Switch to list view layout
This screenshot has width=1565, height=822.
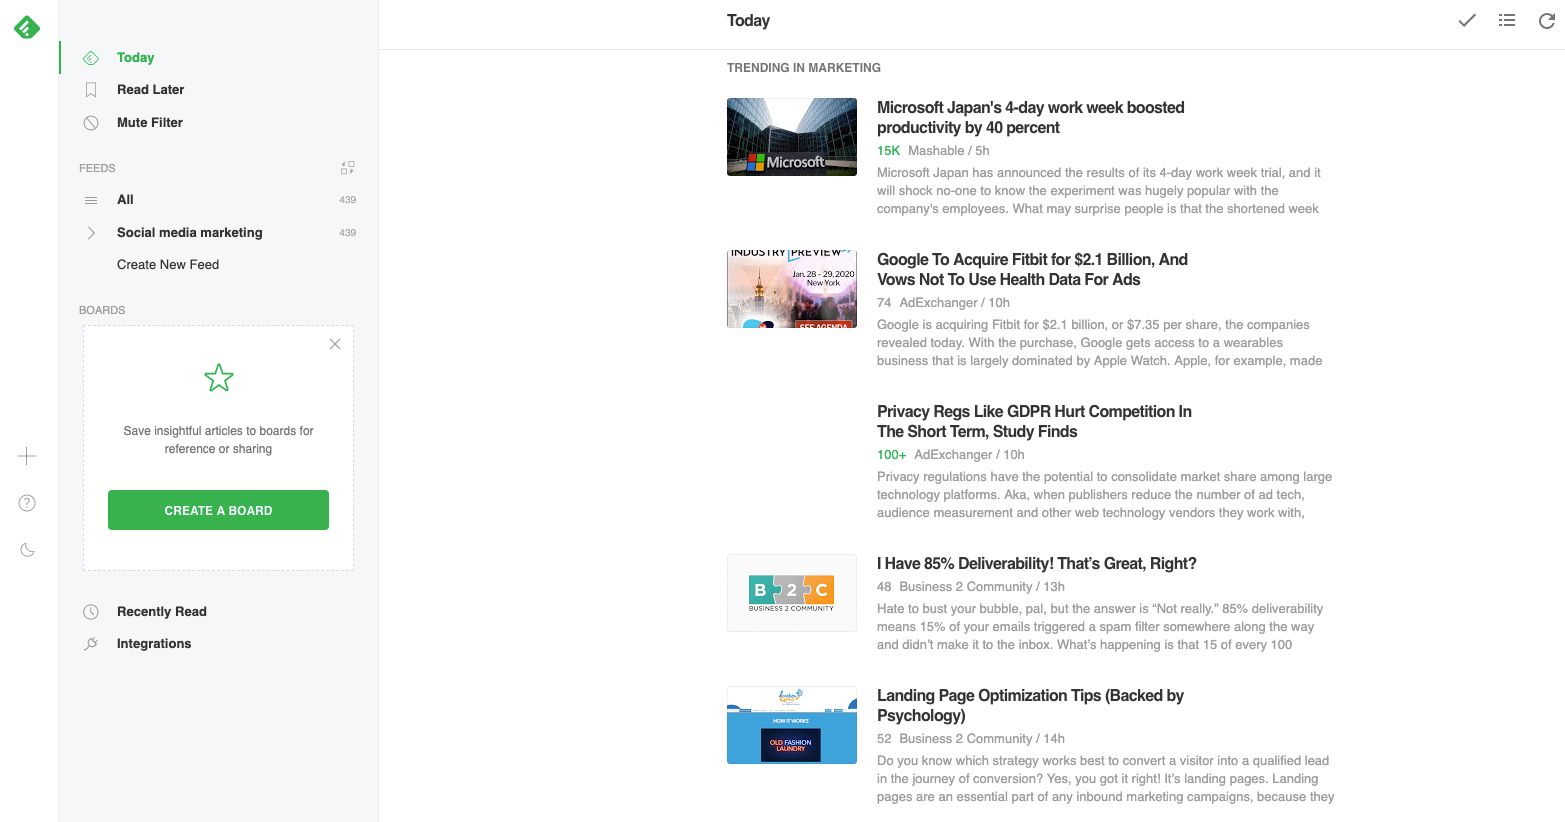tap(1506, 20)
